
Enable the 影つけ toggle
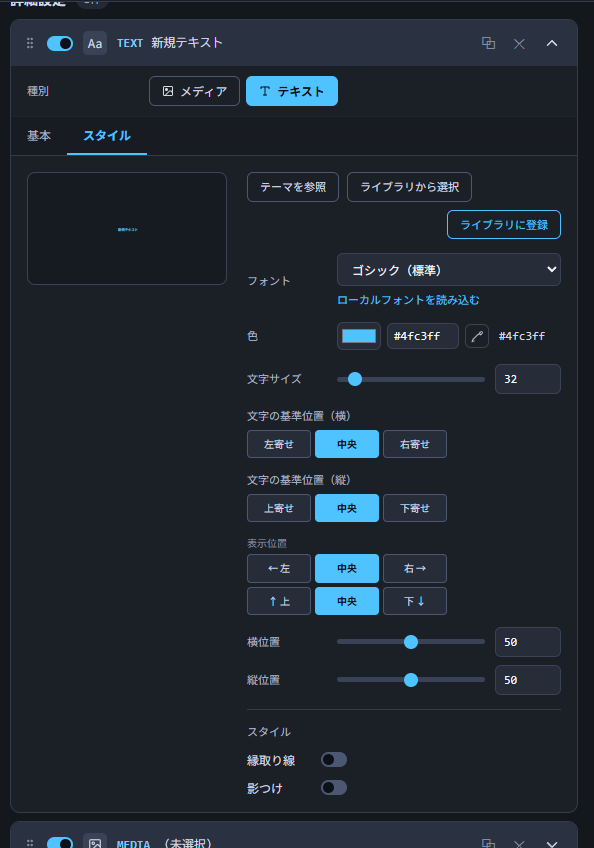tap(334, 787)
